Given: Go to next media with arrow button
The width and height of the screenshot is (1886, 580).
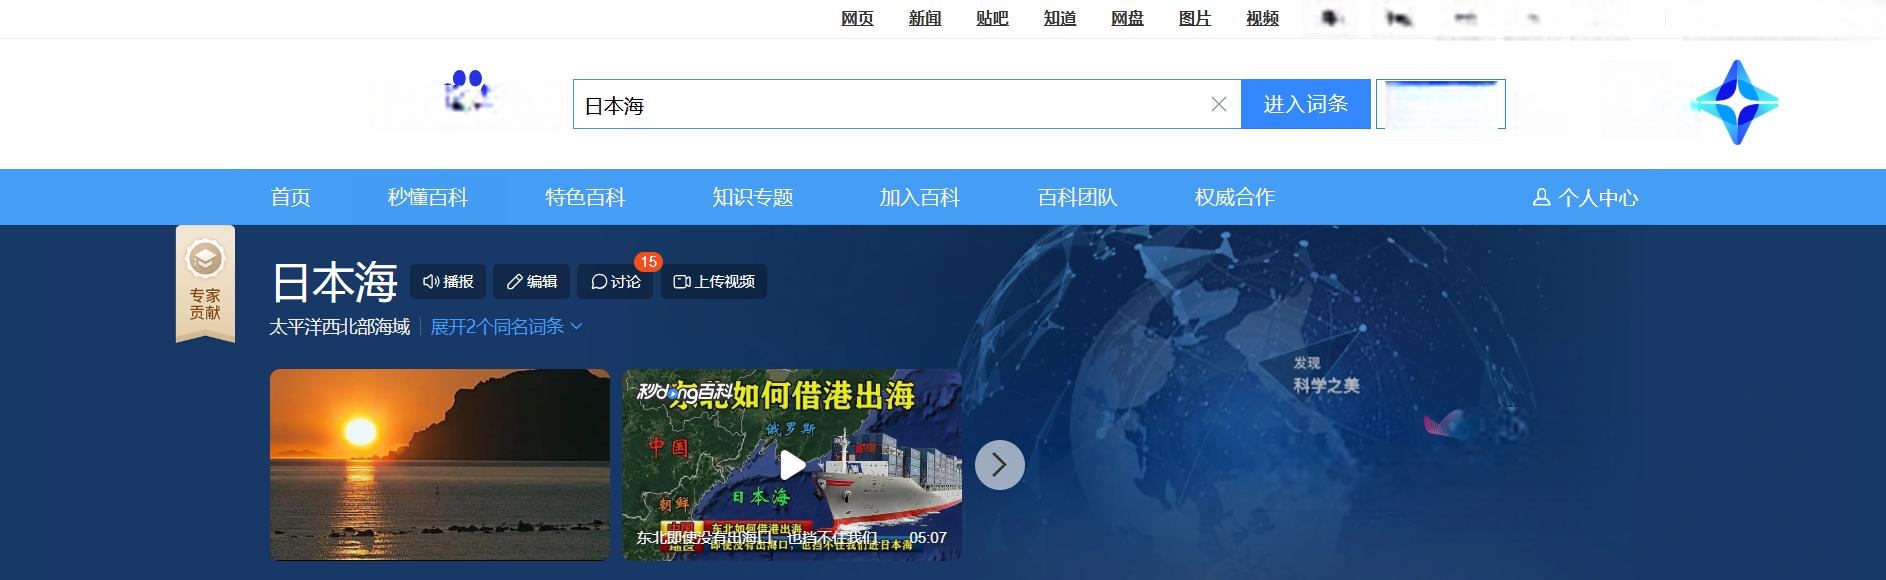Looking at the screenshot, I should [999, 465].
